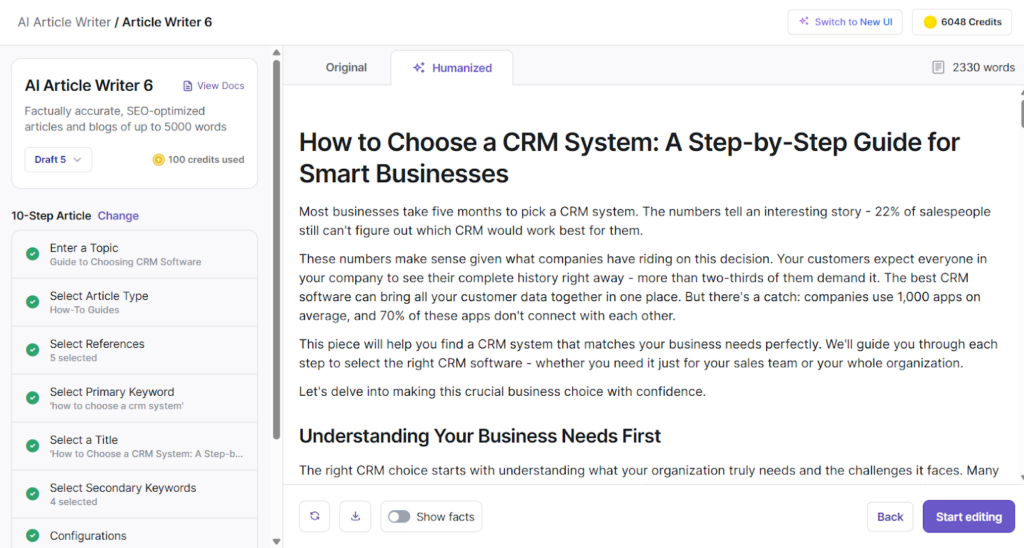Viewport: 1024px width, 548px height.
Task: Click green checkmark beside Configurations
Action: (32, 536)
